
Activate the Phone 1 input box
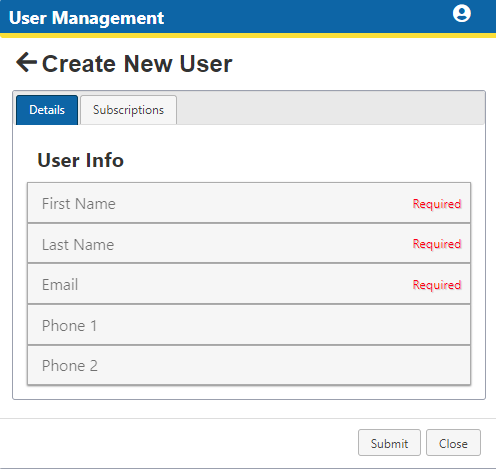(x=249, y=325)
